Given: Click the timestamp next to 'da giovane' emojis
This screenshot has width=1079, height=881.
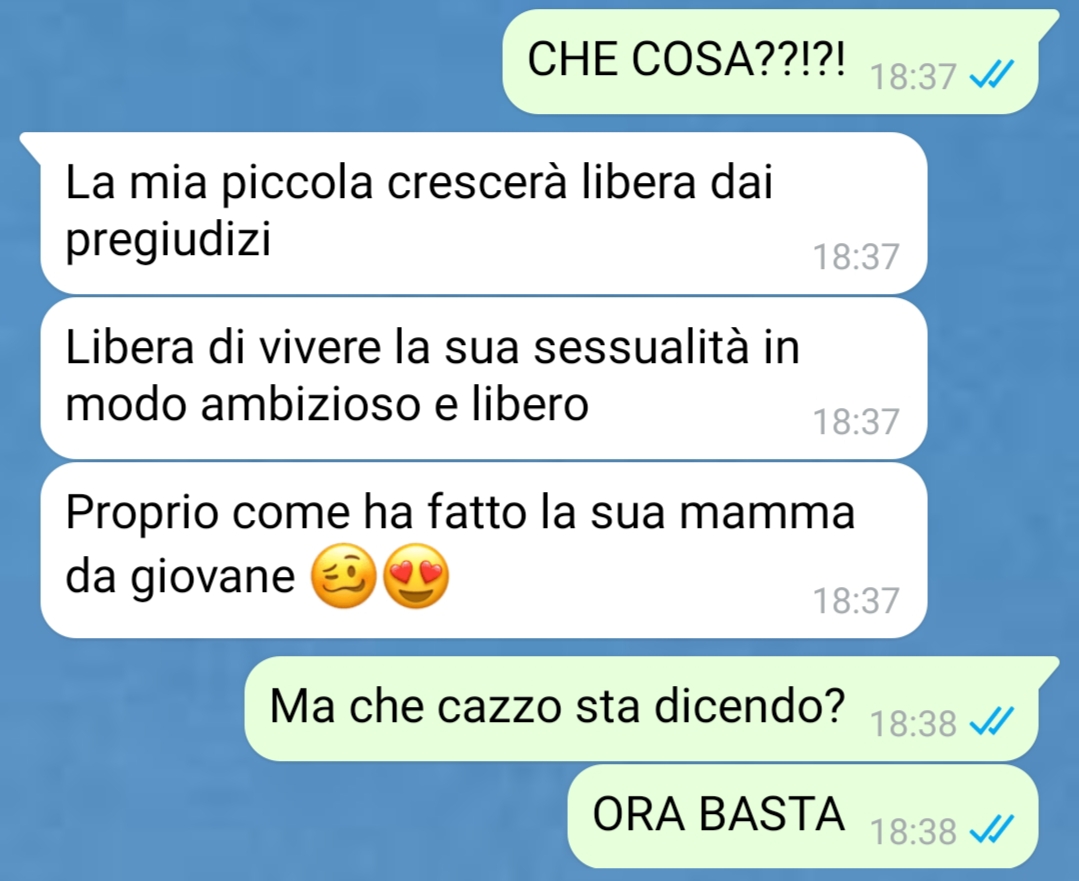Looking at the screenshot, I should 856,601.
